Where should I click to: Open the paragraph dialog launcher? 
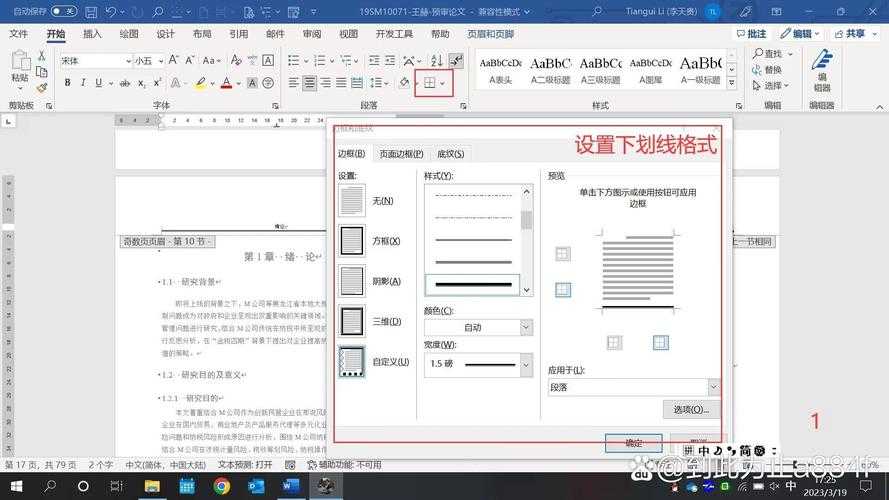(463, 106)
